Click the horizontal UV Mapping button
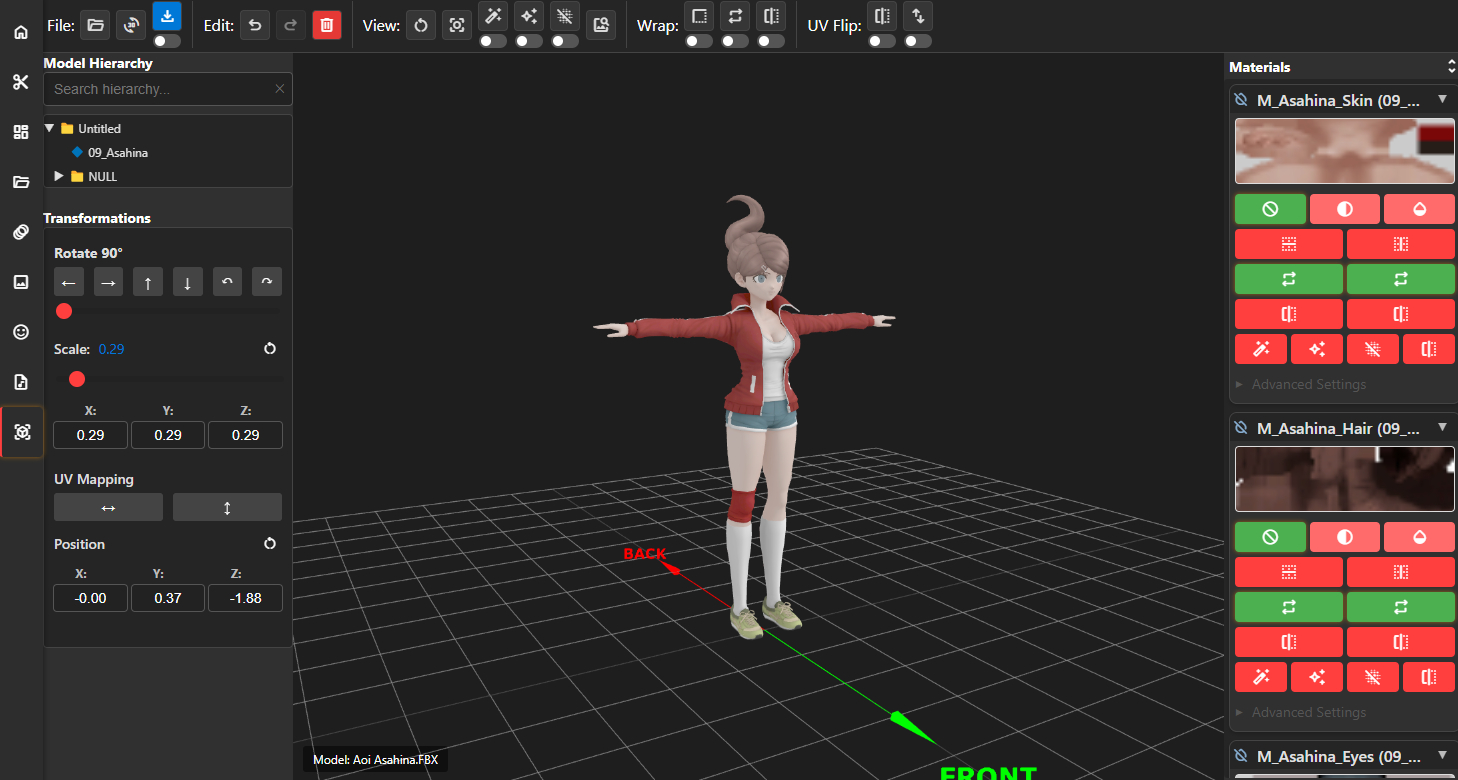 [x=108, y=508]
